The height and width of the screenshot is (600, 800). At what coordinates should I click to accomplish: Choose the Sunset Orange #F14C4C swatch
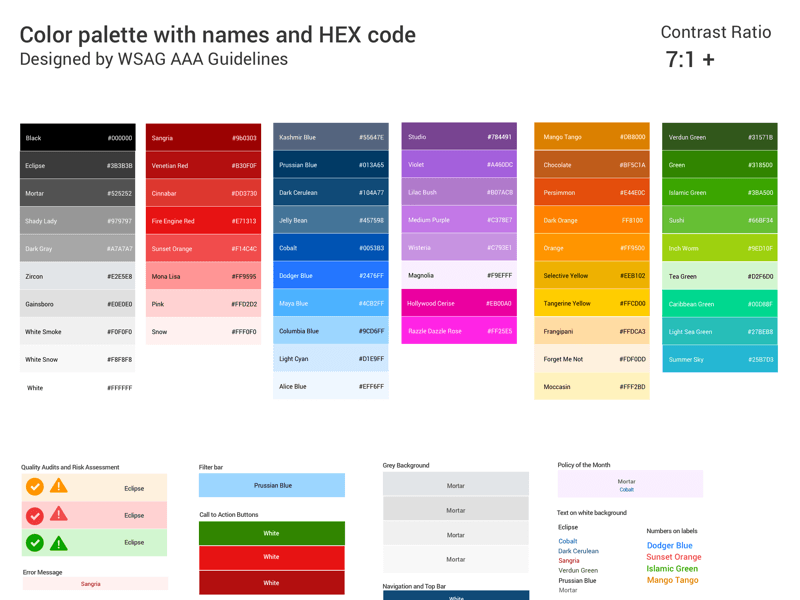(x=204, y=248)
